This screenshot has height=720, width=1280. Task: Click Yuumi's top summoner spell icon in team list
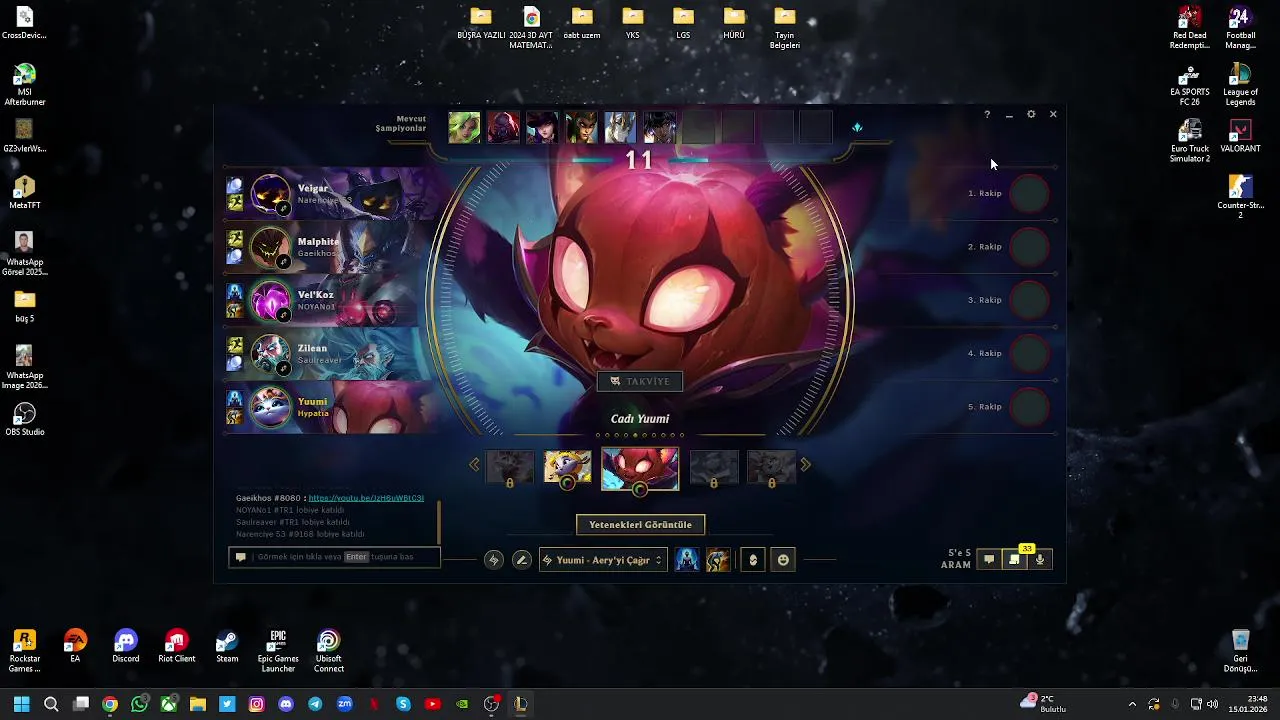(x=234, y=398)
